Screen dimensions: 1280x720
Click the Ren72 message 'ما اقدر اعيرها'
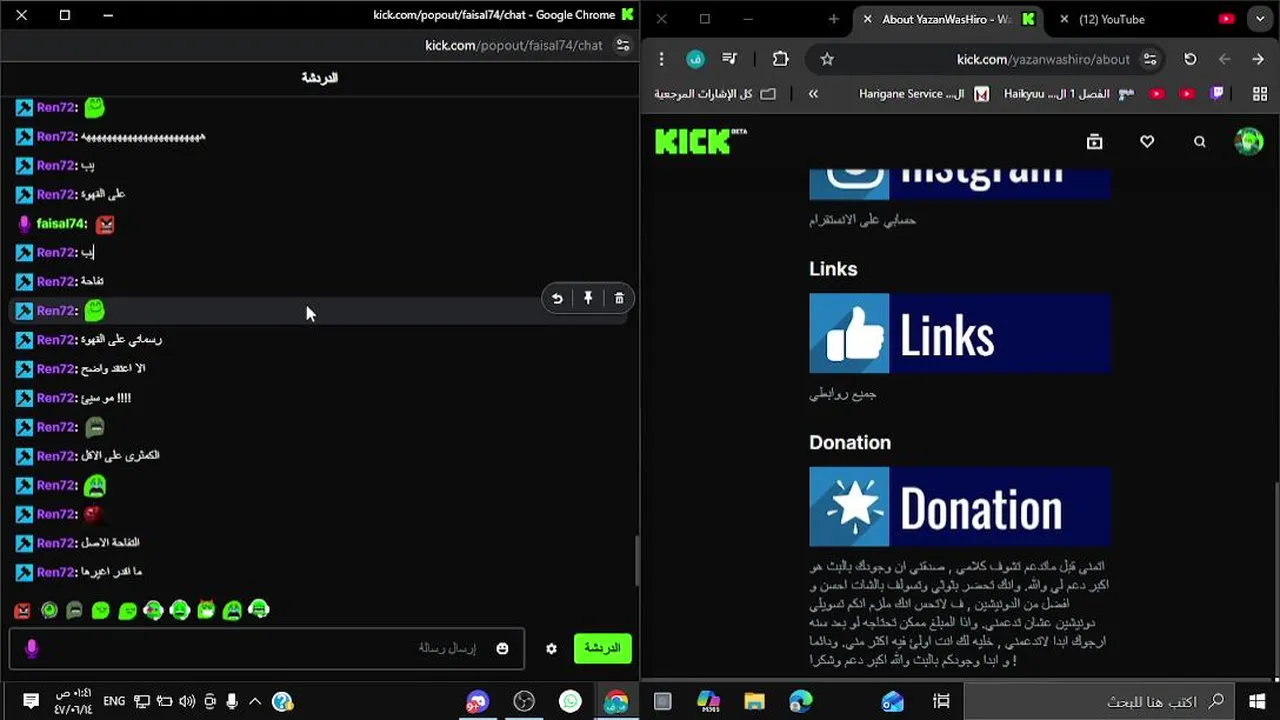pos(111,572)
